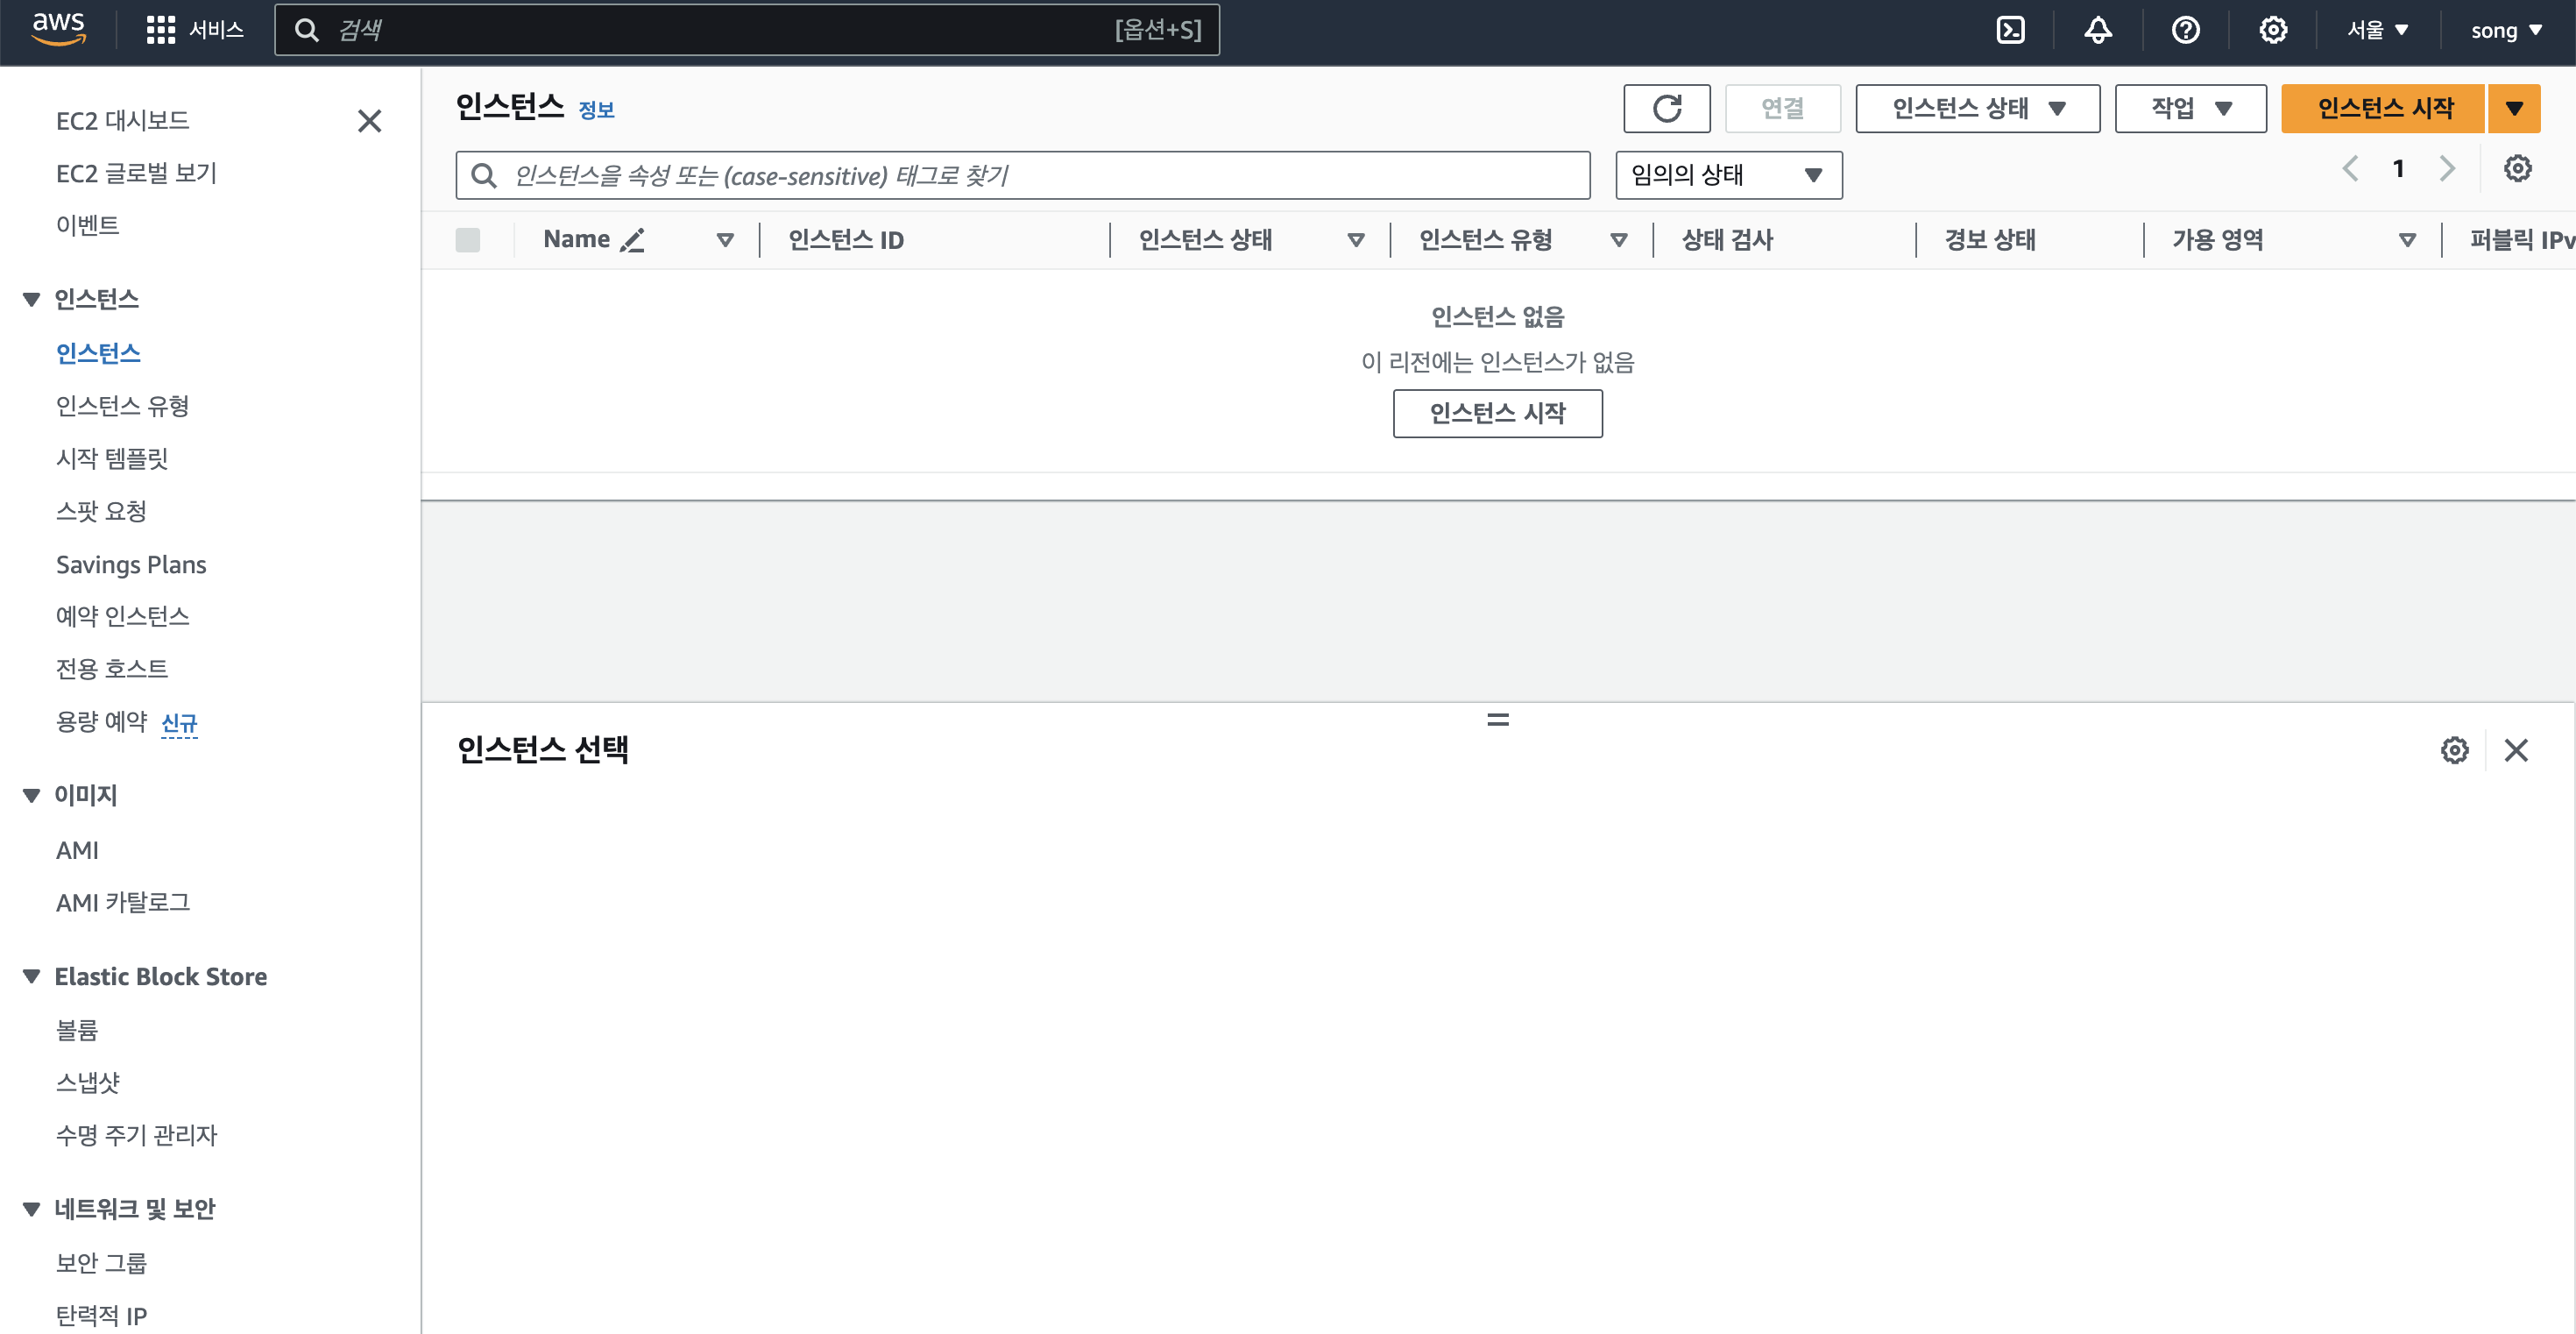The width and height of the screenshot is (2576, 1334).
Task: Open 탄력적 IP in sidebar
Action: (101, 1315)
